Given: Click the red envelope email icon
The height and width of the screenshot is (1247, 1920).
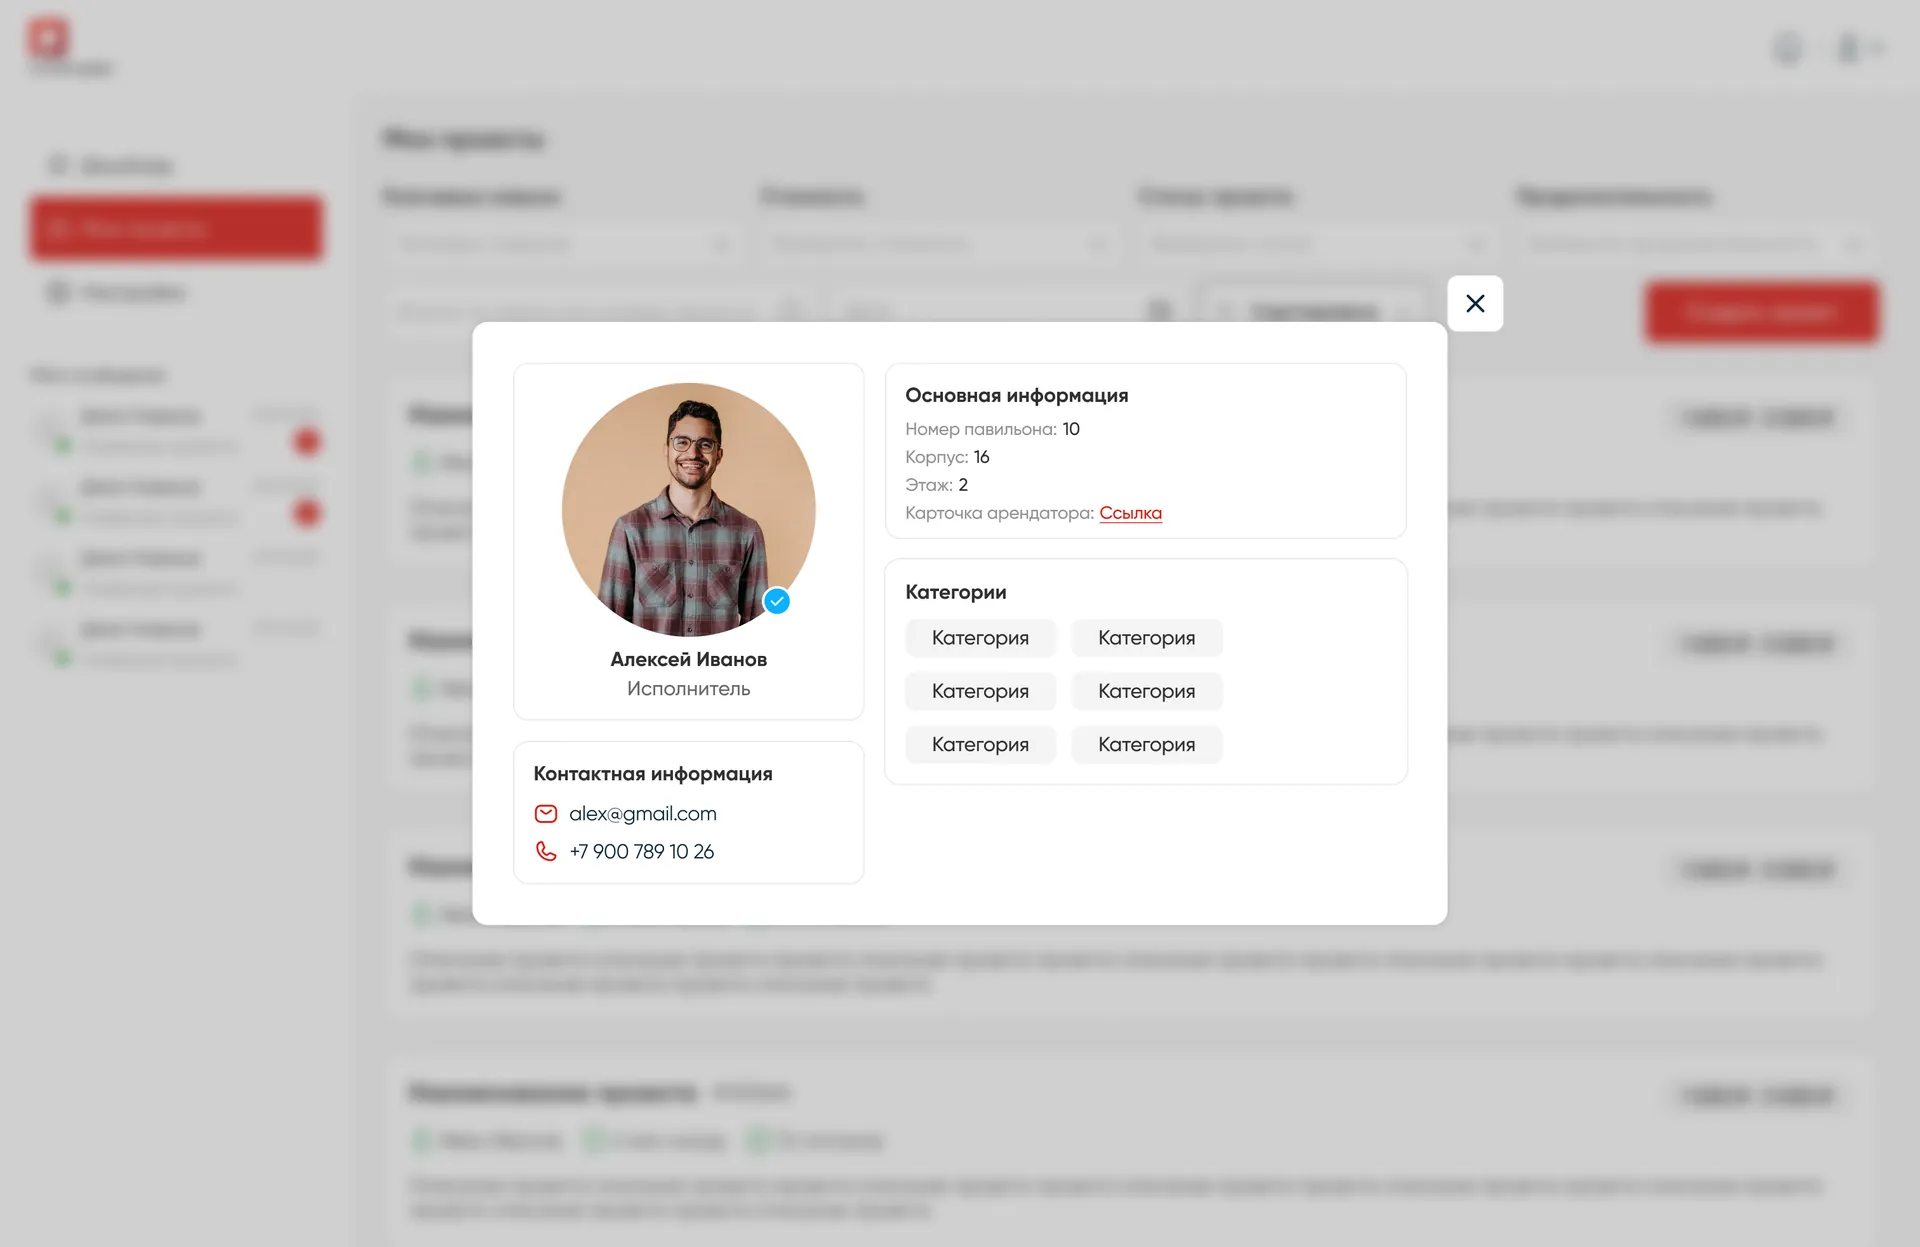Looking at the screenshot, I should (x=546, y=814).
